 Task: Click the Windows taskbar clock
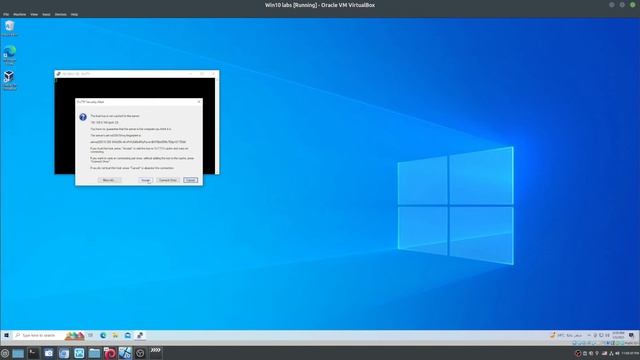pyautogui.click(x=618, y=335)
